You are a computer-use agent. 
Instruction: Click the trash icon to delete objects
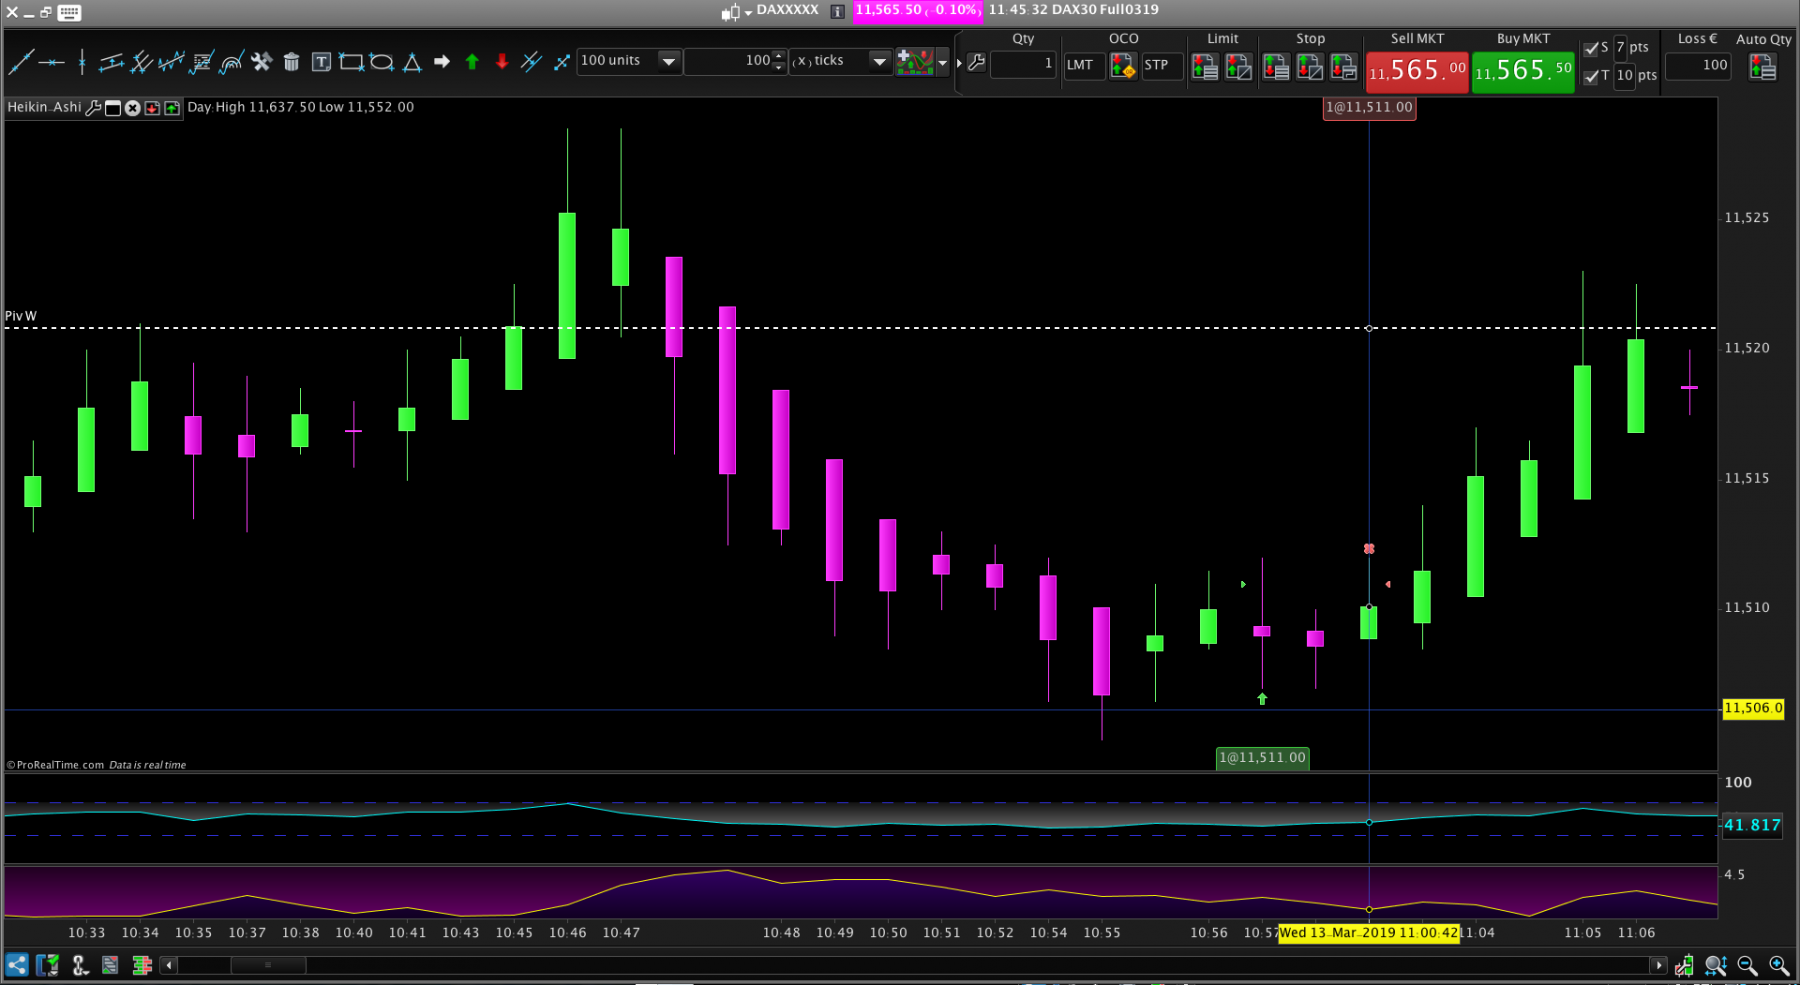[x=291, y=62]
